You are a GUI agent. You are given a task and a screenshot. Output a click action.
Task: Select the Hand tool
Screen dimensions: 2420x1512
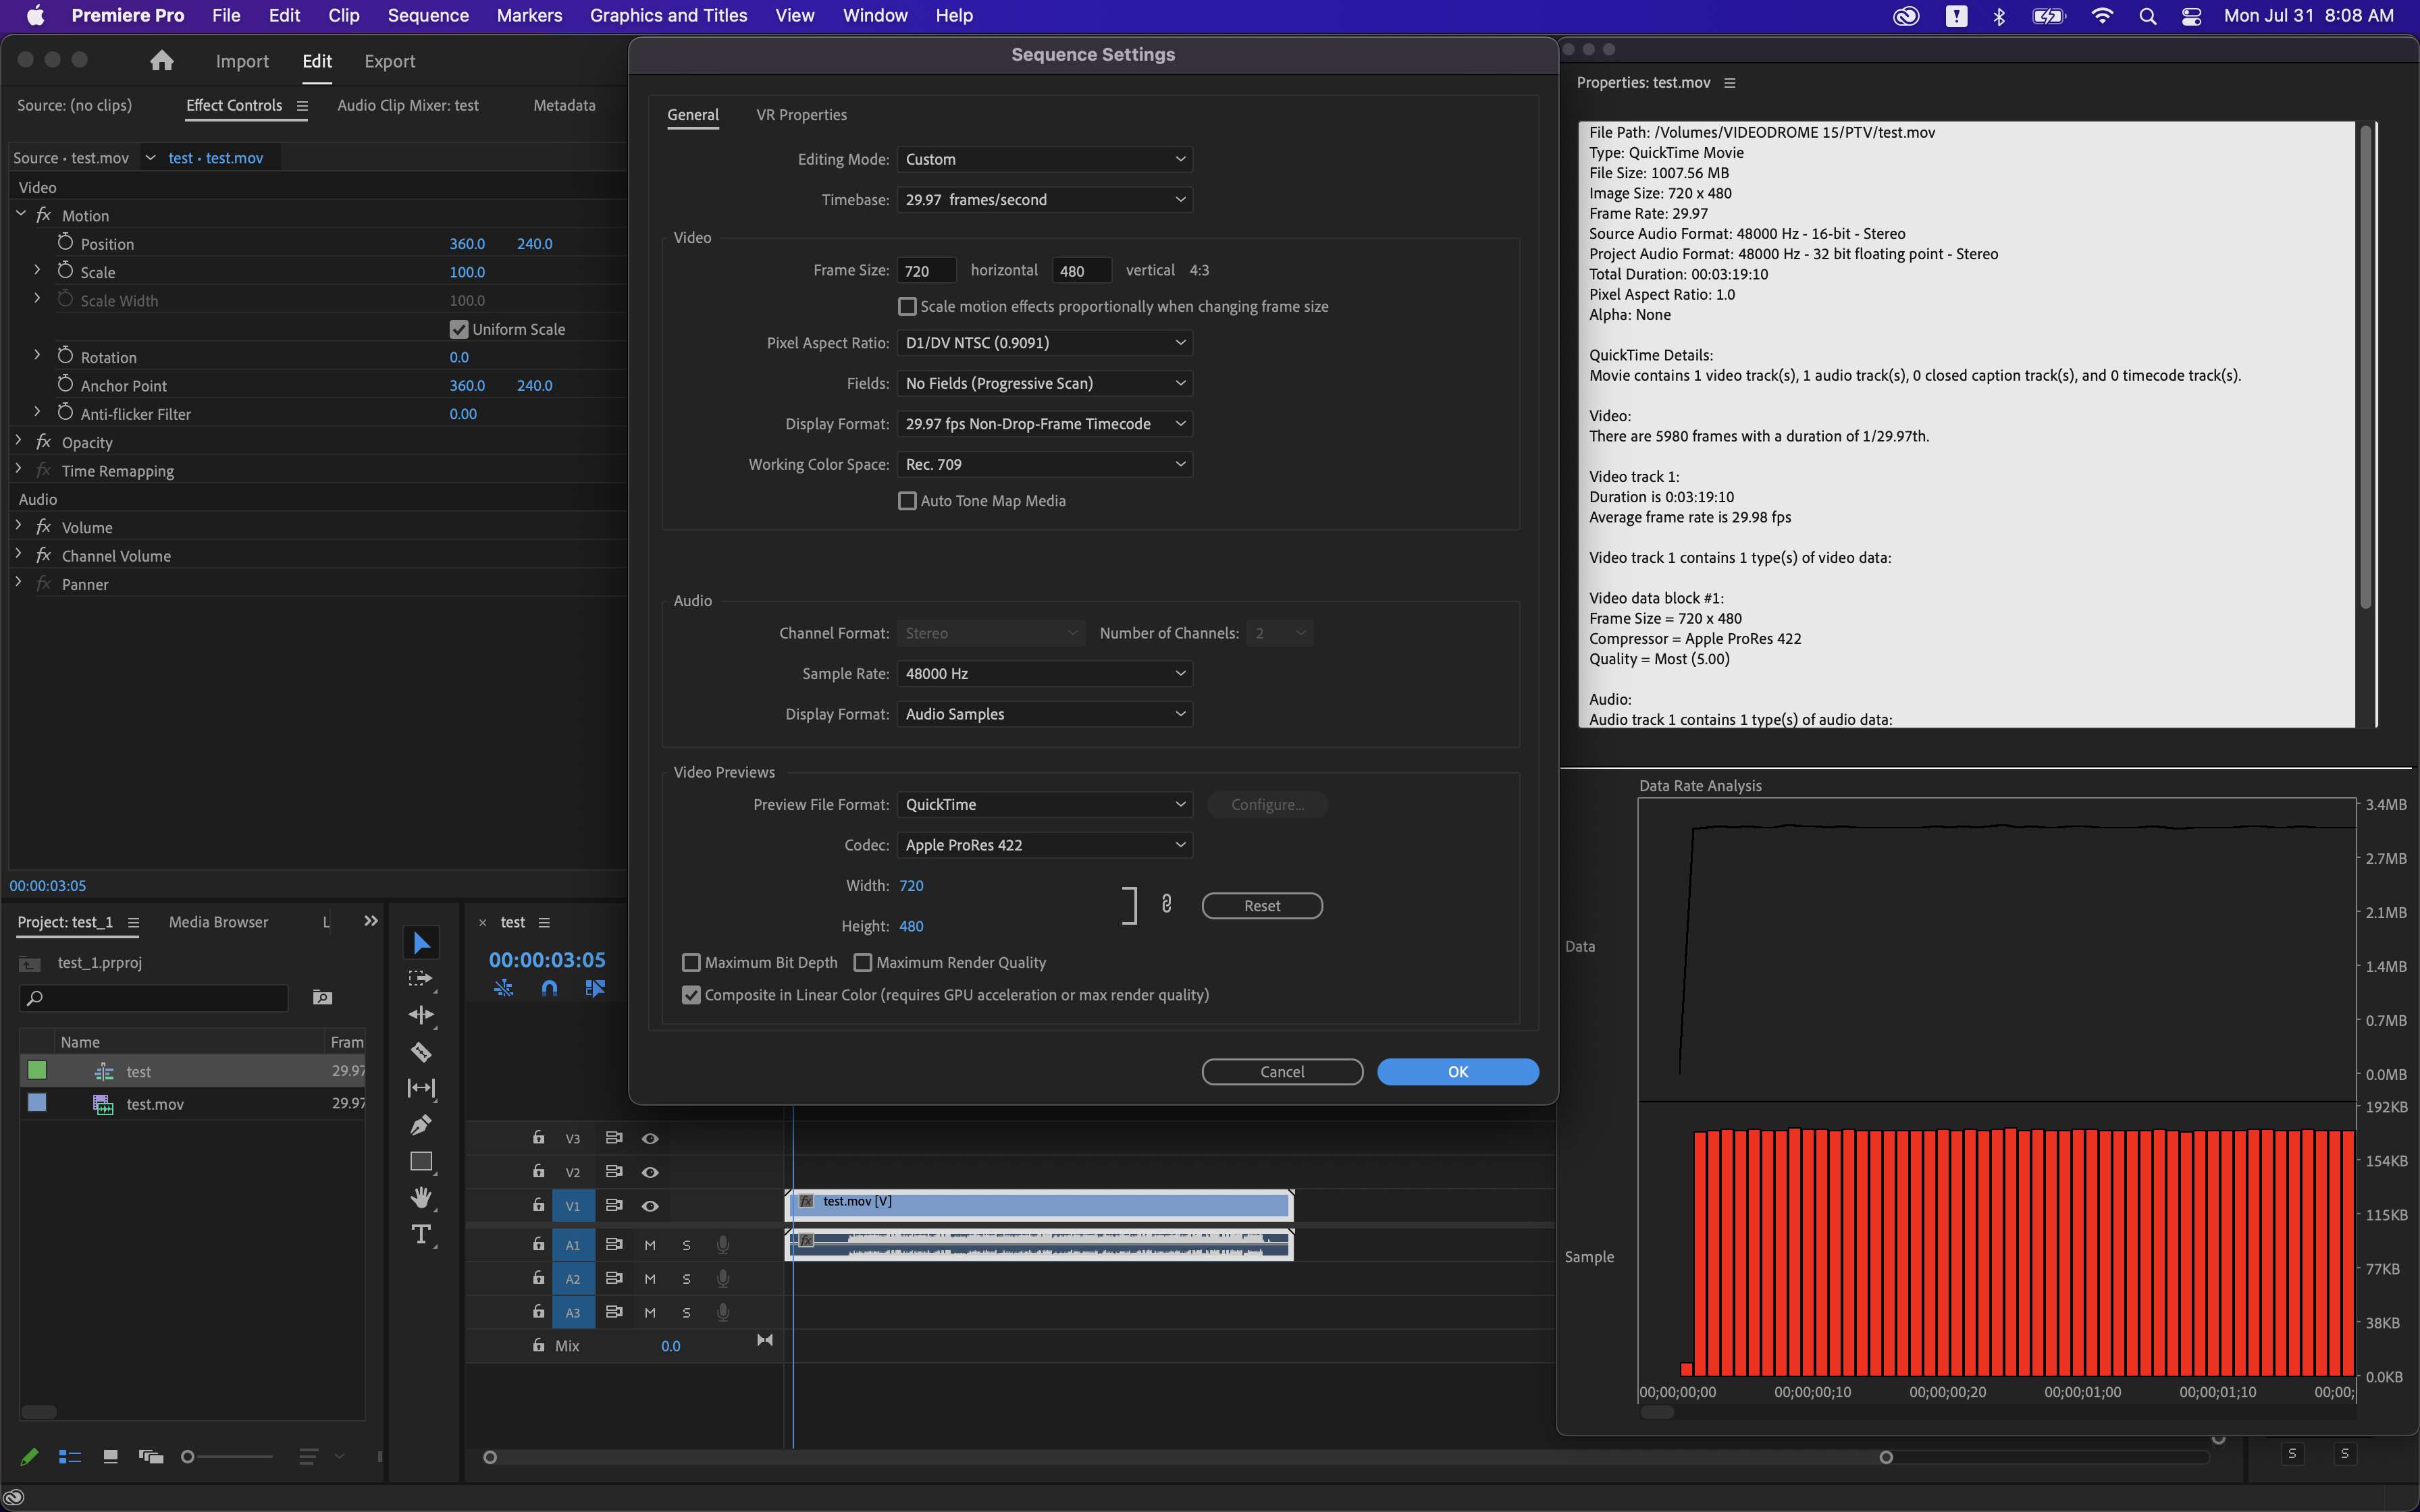421,1197
